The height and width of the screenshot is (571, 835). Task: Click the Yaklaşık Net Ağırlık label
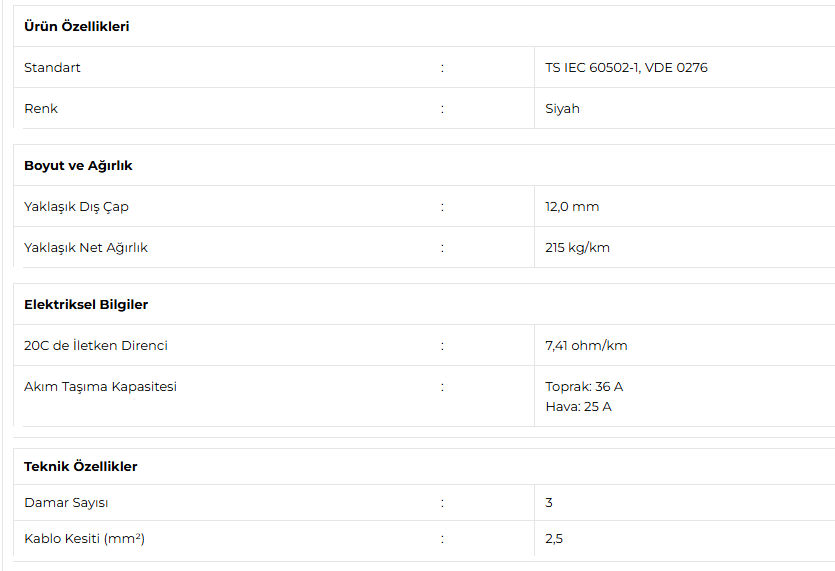pyautogui.click(x=86, y=248)
